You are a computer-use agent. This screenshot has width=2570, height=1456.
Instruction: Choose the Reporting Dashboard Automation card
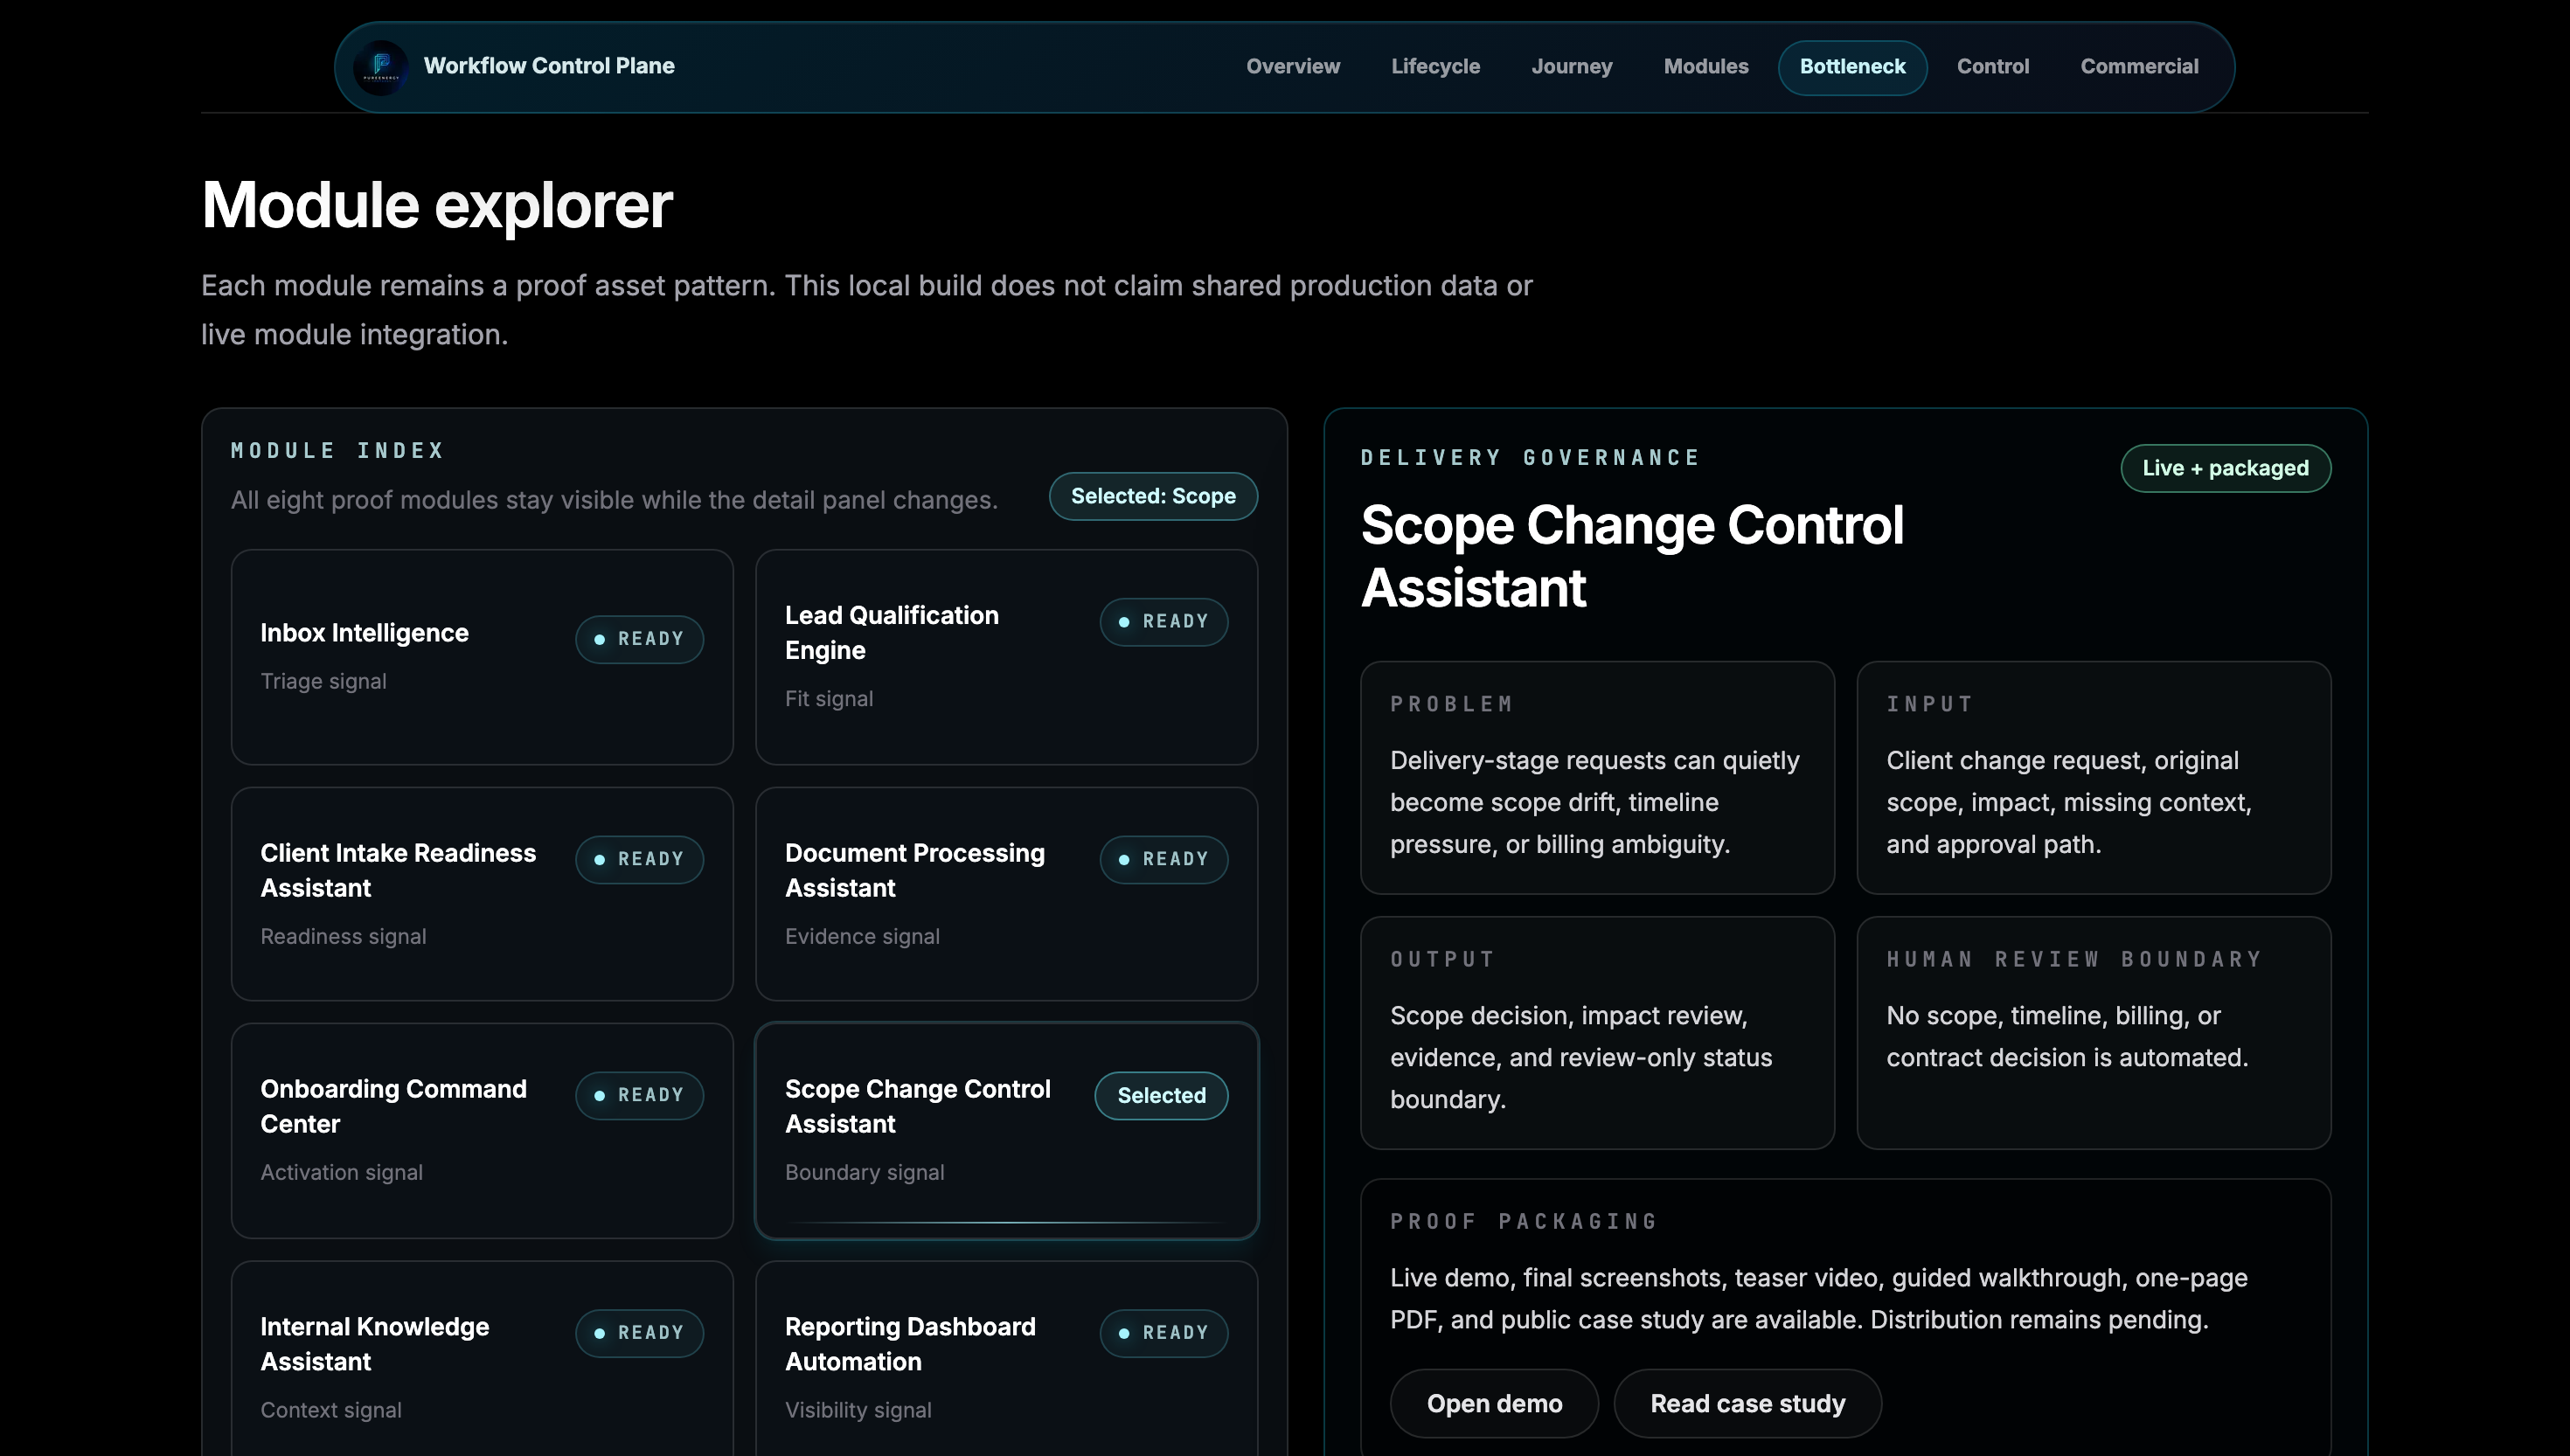point(1006,1360)
